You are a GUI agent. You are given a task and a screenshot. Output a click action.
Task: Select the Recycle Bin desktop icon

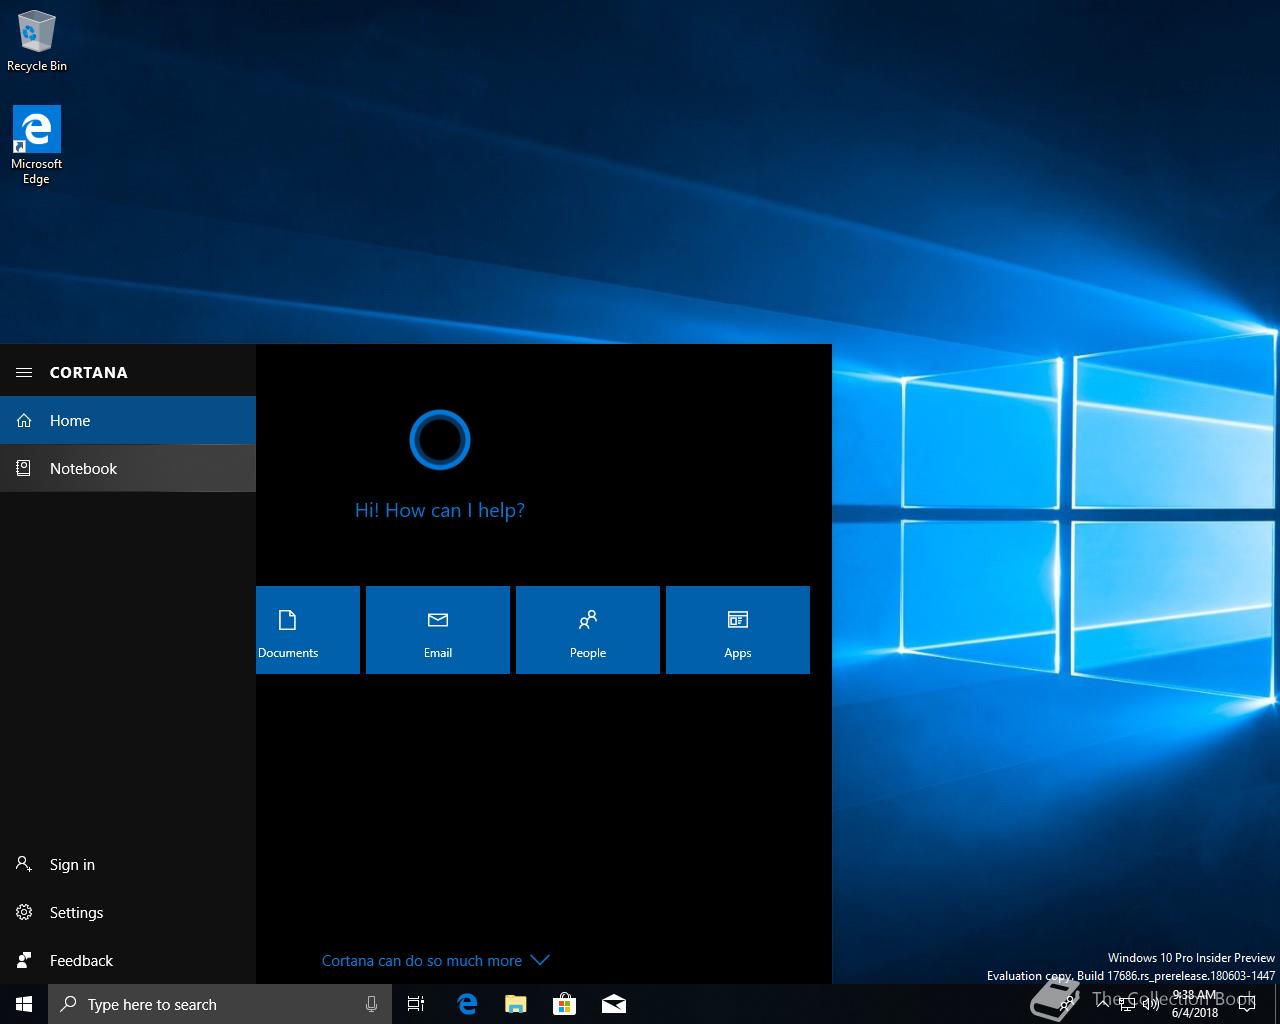[x=37, y=42]
